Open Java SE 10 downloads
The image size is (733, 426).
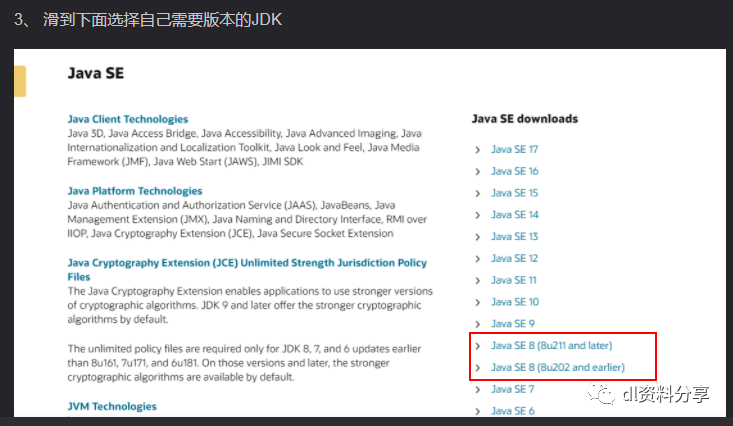coord(514,302)
